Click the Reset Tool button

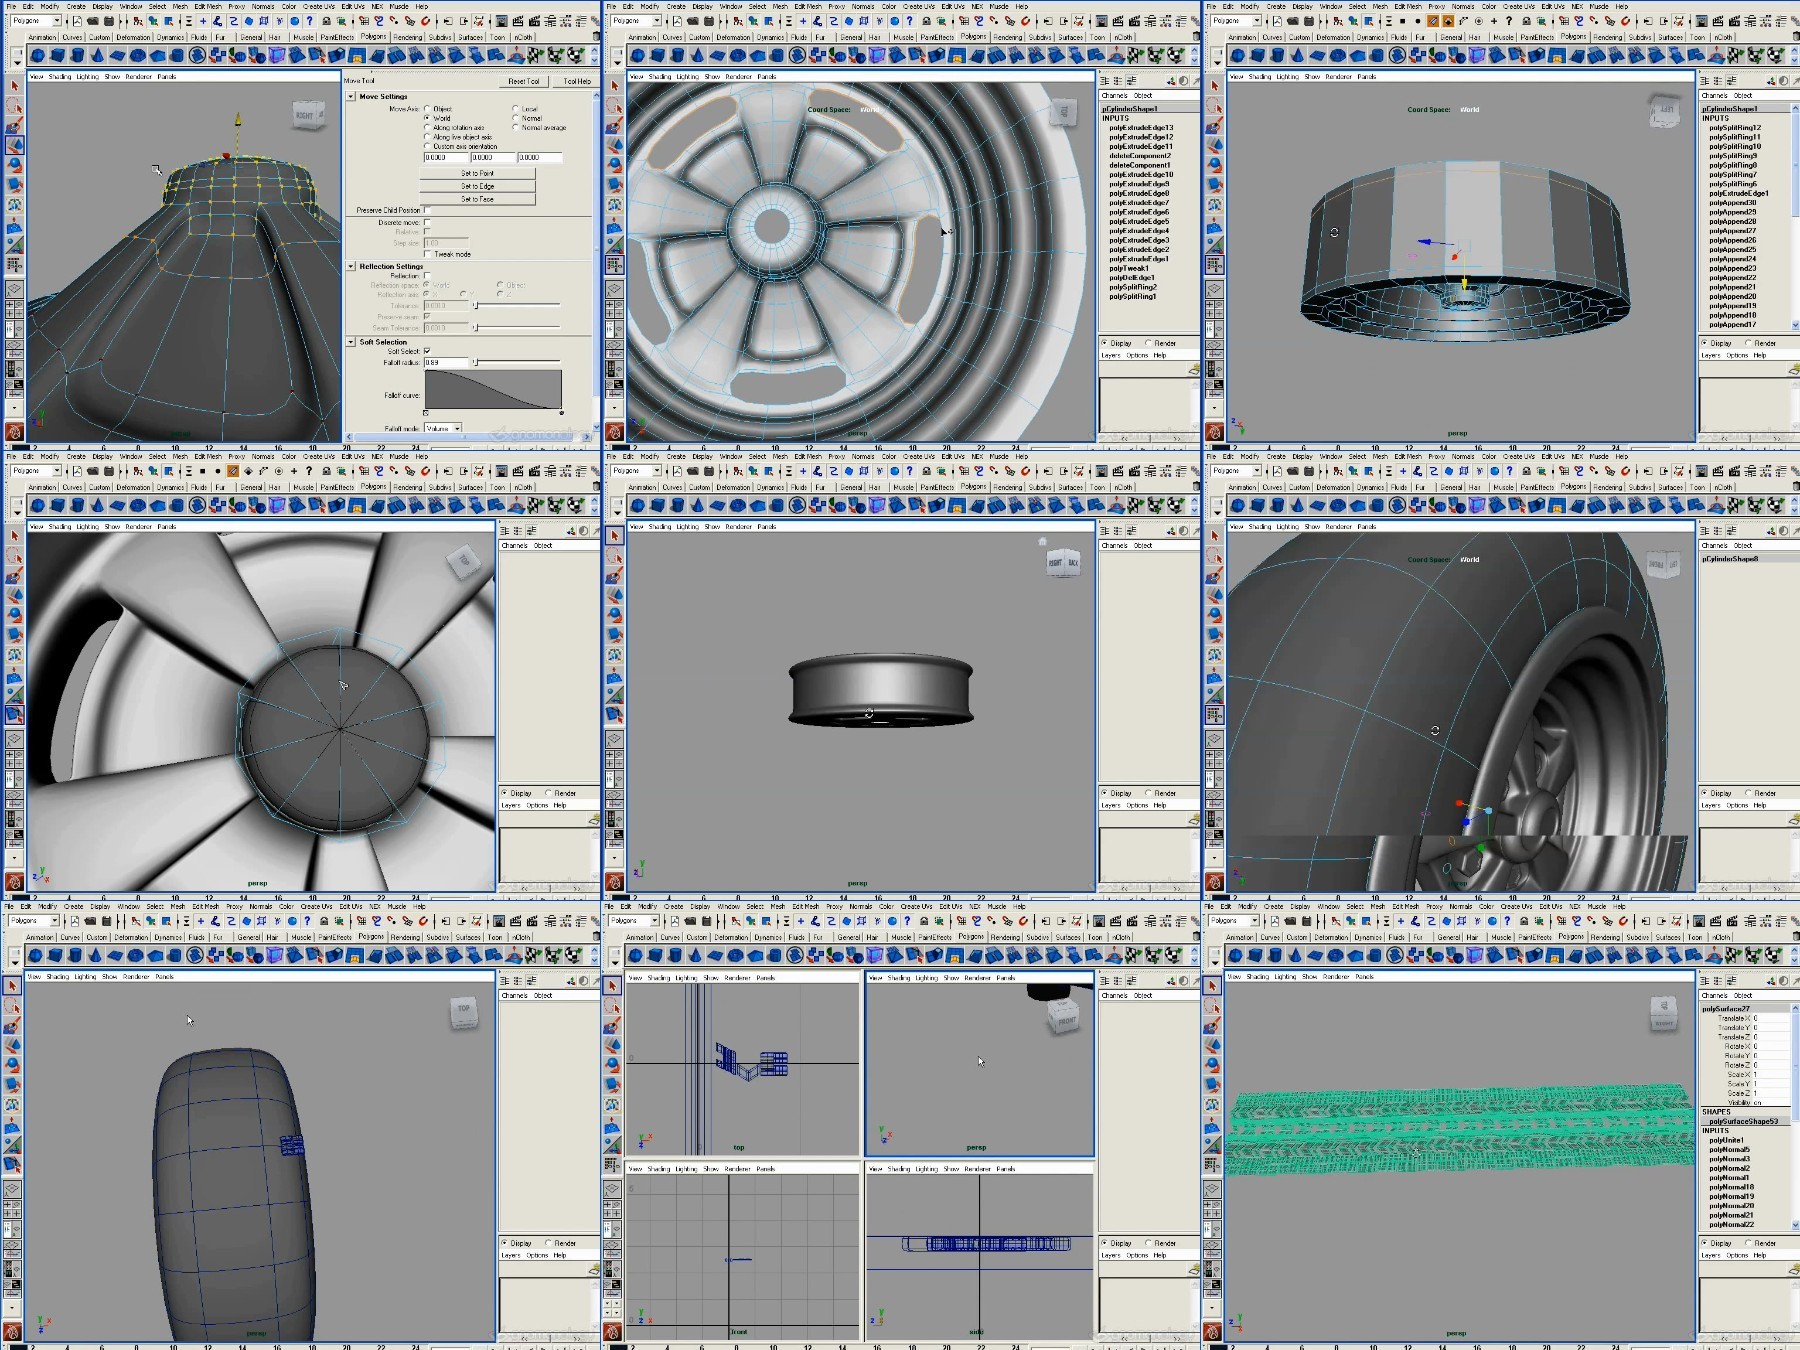[x=523, y=81]
